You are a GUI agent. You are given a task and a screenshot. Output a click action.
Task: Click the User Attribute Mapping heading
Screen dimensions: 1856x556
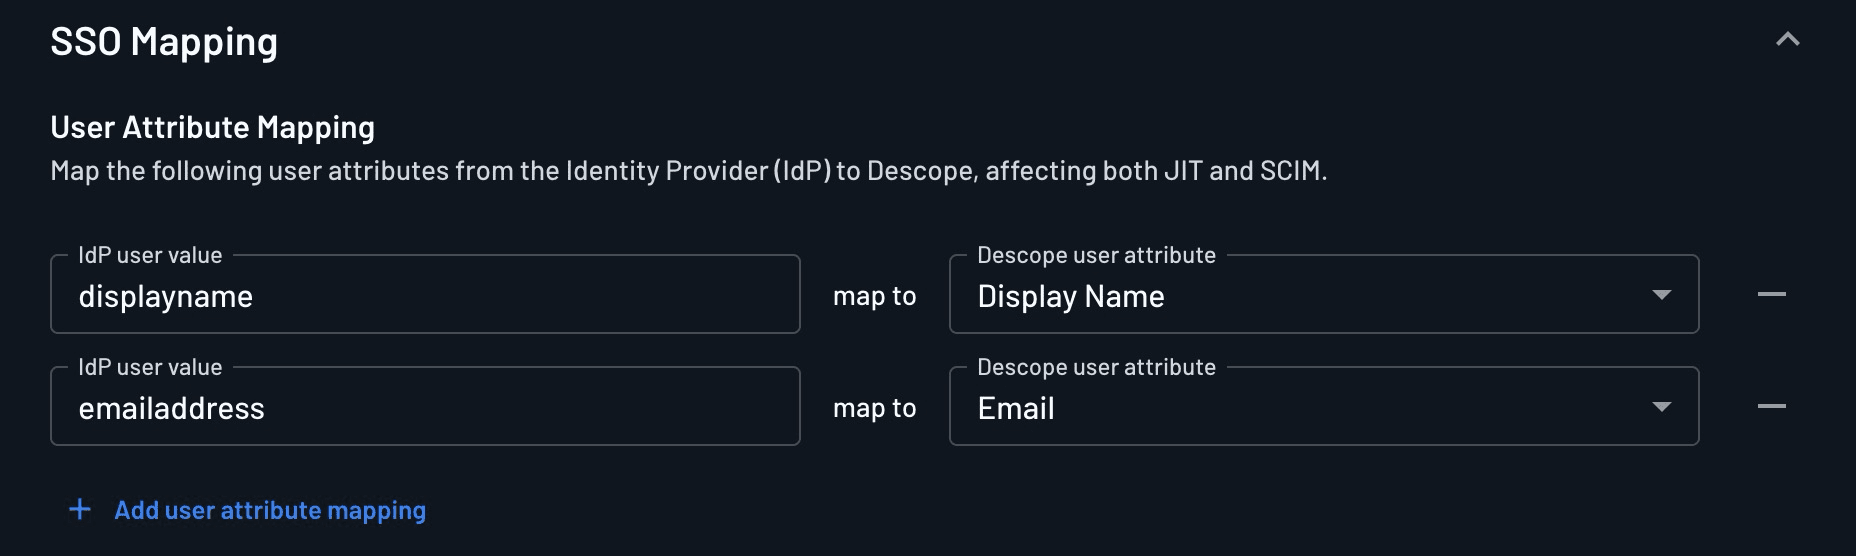[212, 127]
